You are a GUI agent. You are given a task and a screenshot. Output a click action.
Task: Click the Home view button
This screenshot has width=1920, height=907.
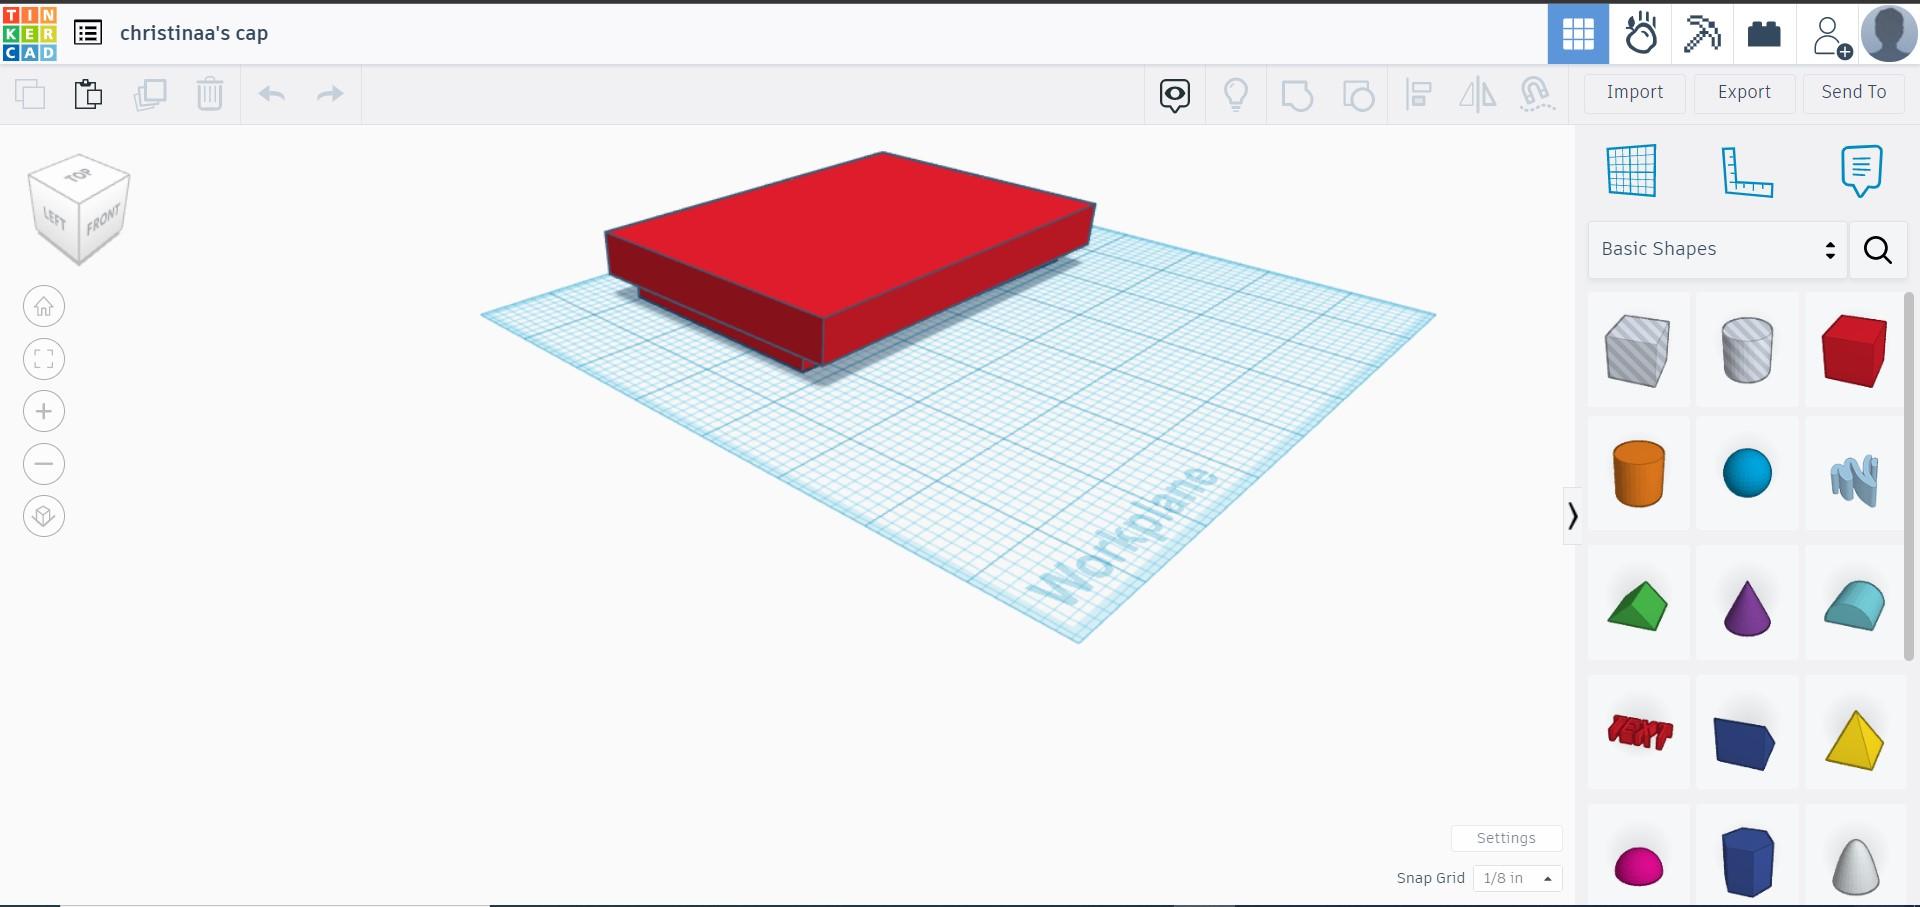pos(44,306)
